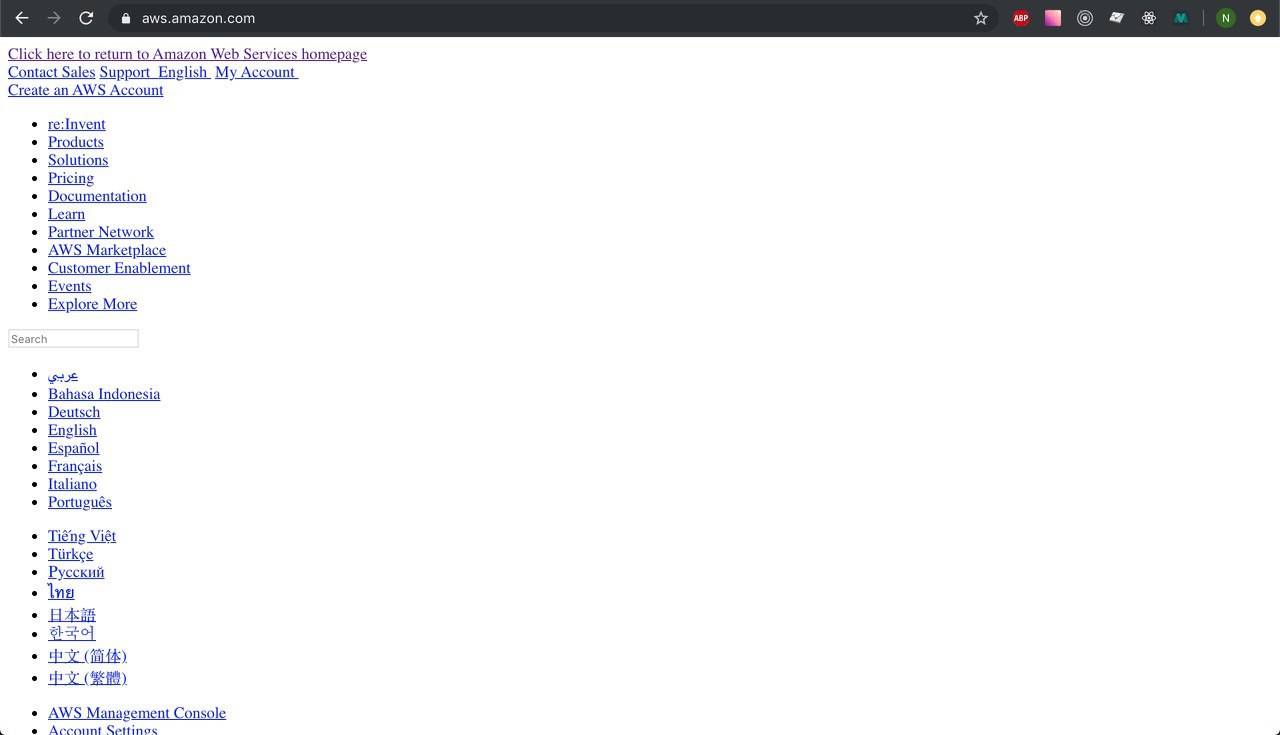Open the Documentation navigation item
Image resolution: width=1280 pixels, height=735 pixels.
(x=97, y=196)
